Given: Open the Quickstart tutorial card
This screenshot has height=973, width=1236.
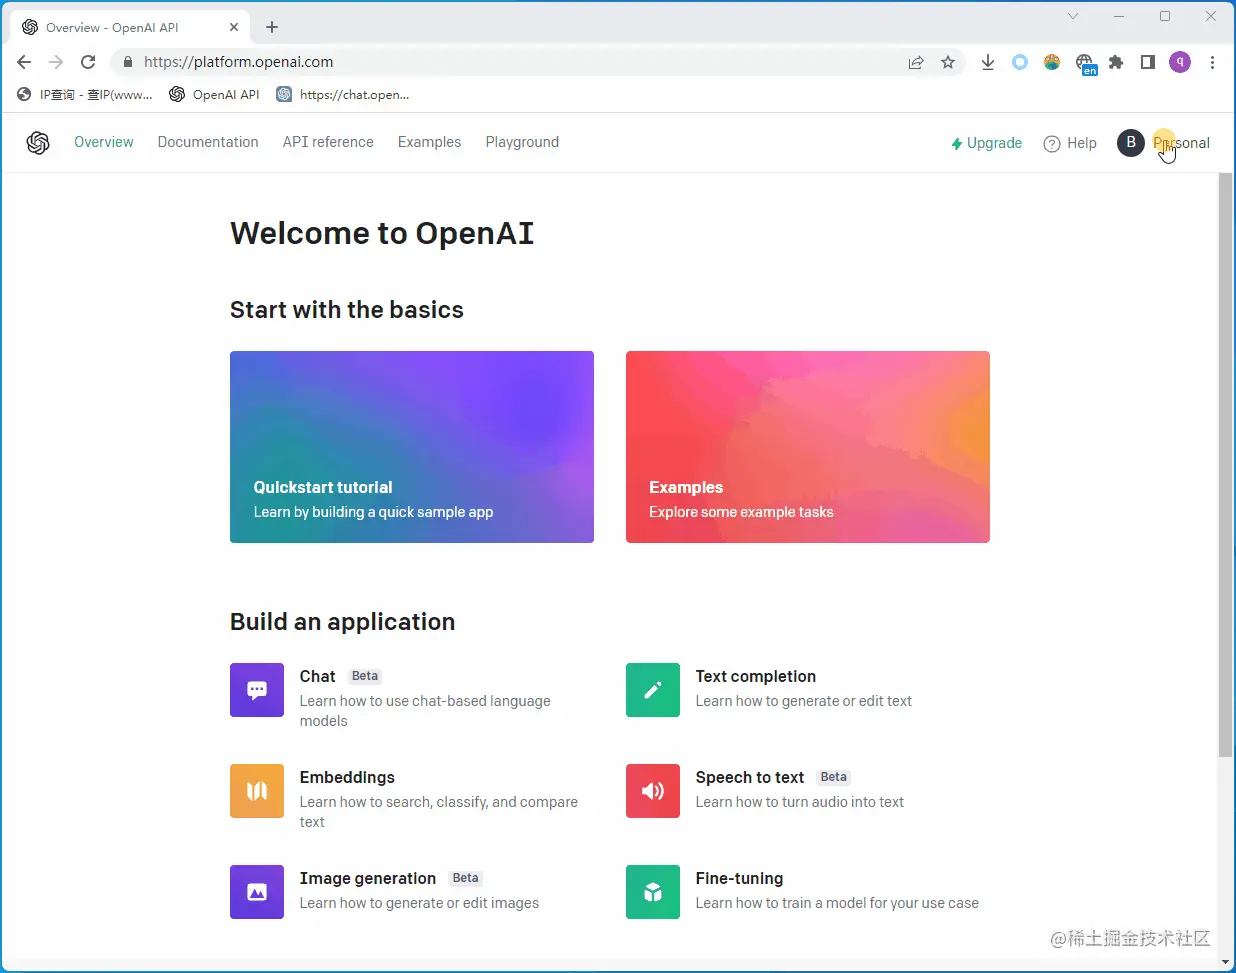Looking at the screenshot, I should click(412, 447).
